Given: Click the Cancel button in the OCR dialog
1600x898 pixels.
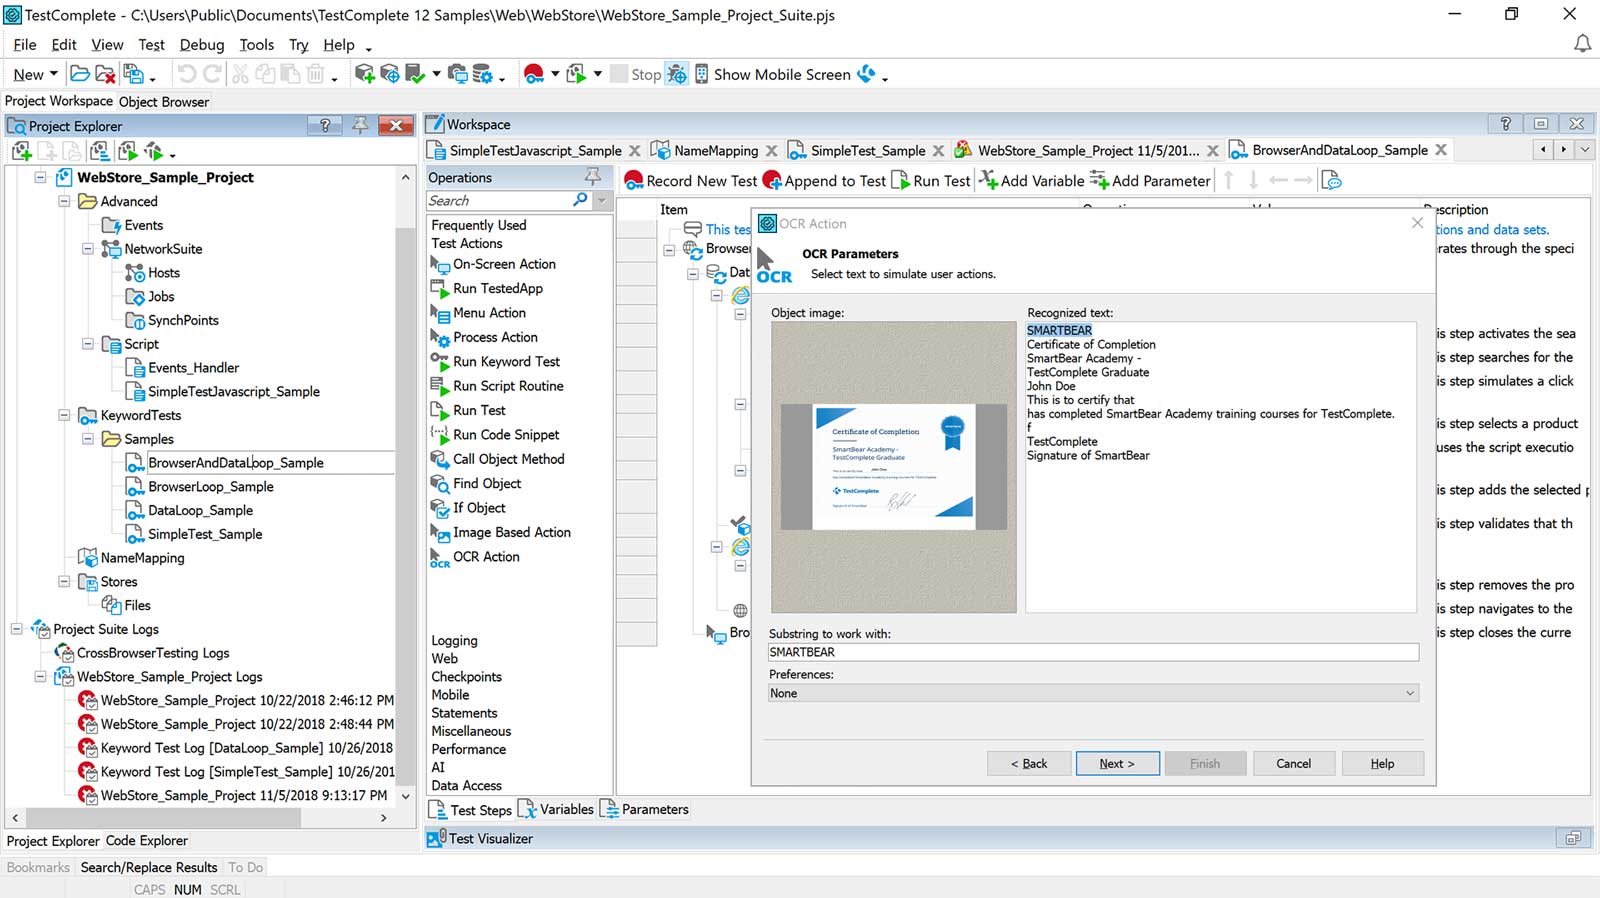Looking at the screenshot, I should (x=1293, y=764).
